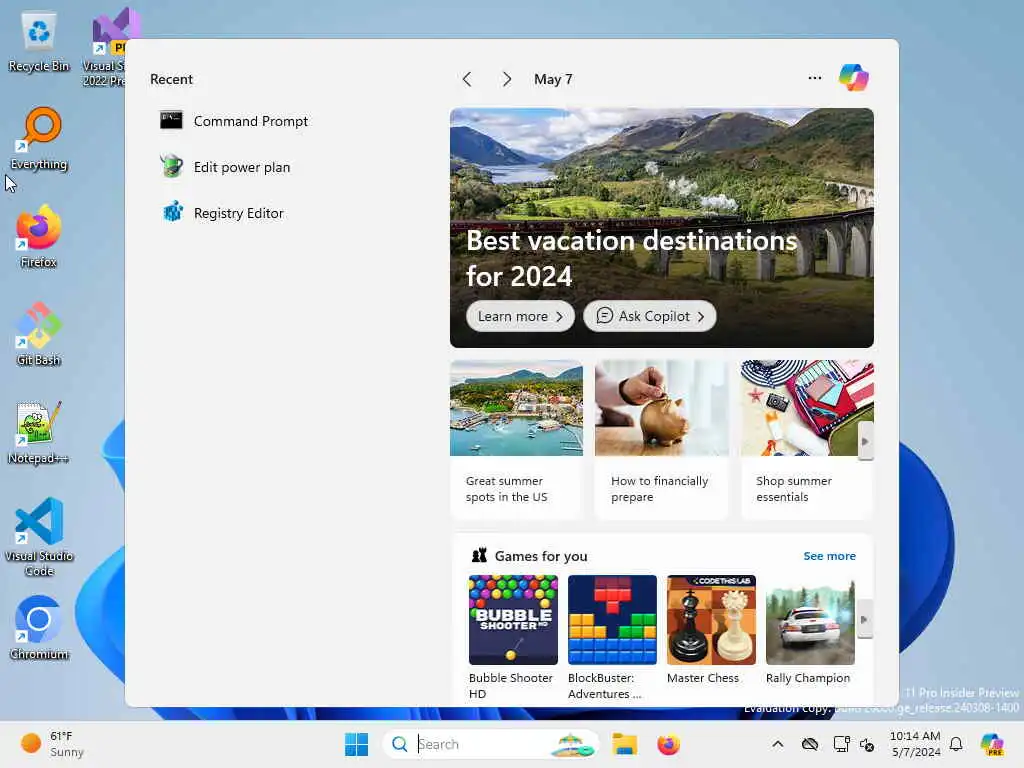Image resolution: width=1024 pixels, height=768 pixels.
Task: Show more games with the arrow
Action: coord(865,619)
